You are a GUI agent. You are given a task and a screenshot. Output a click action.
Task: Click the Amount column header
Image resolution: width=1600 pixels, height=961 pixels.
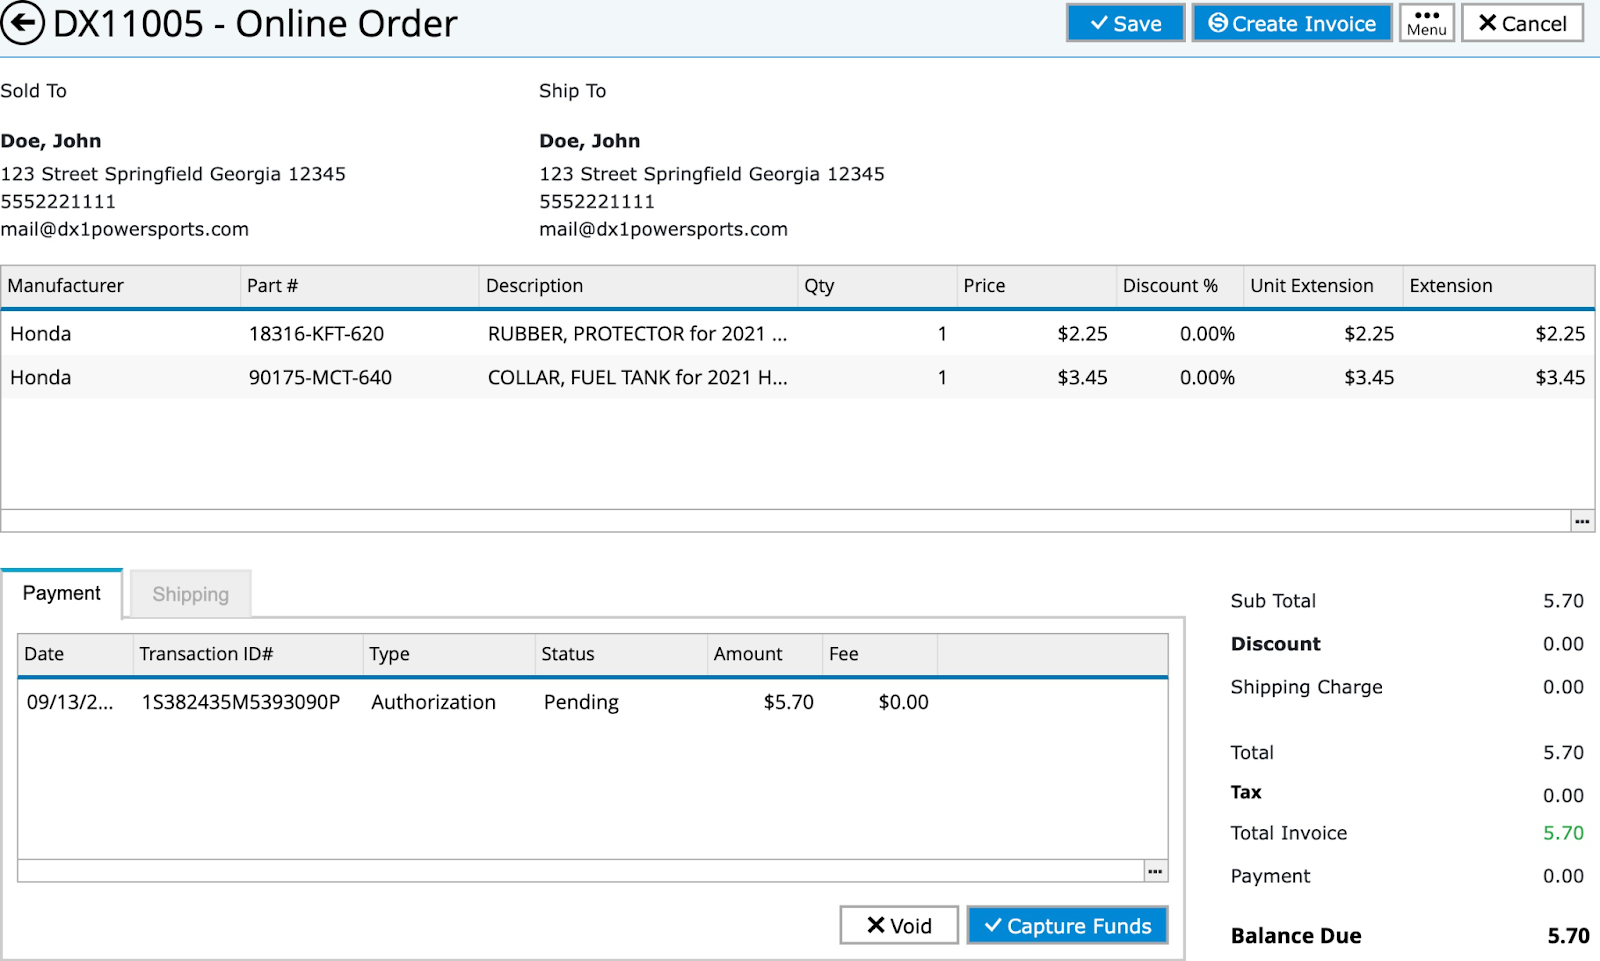(765, 654)
